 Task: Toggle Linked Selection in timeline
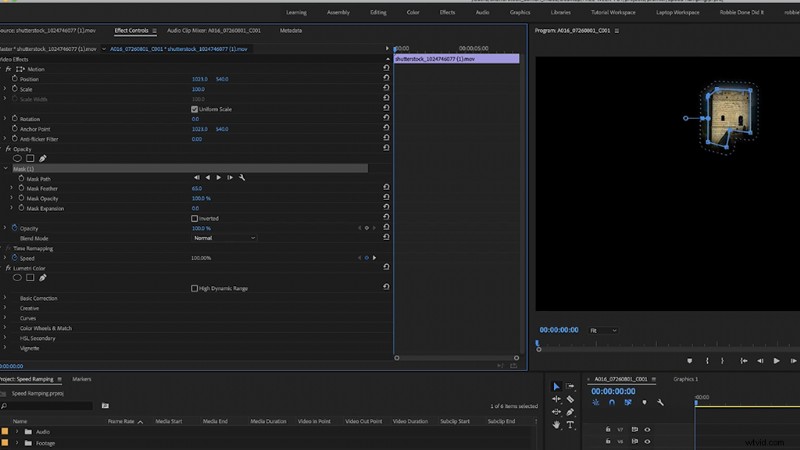[628, 403]
